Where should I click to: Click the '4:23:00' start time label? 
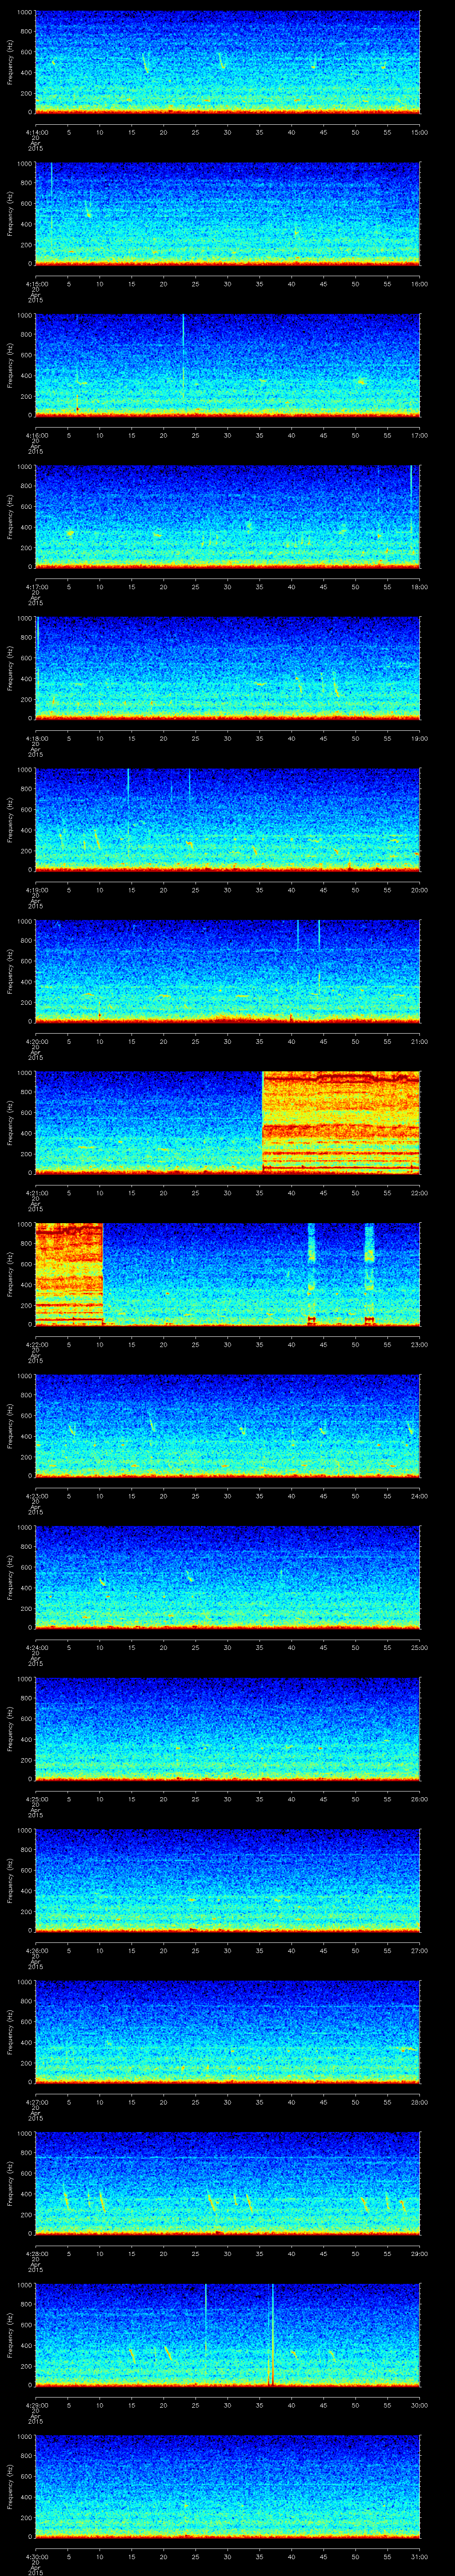tap(36, 1495)
